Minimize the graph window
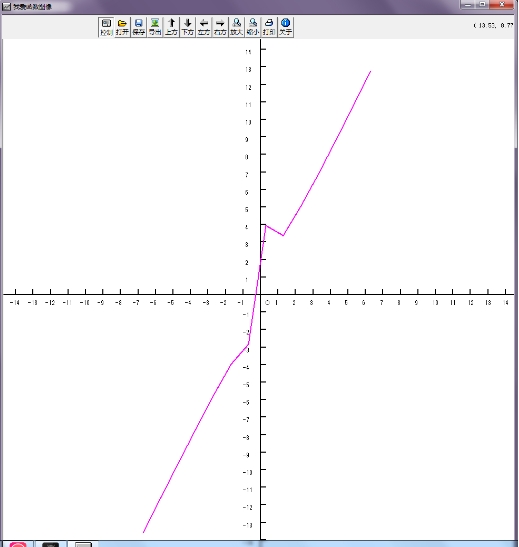This screenshot has height=547, width=519. click(x=468, y=5)
